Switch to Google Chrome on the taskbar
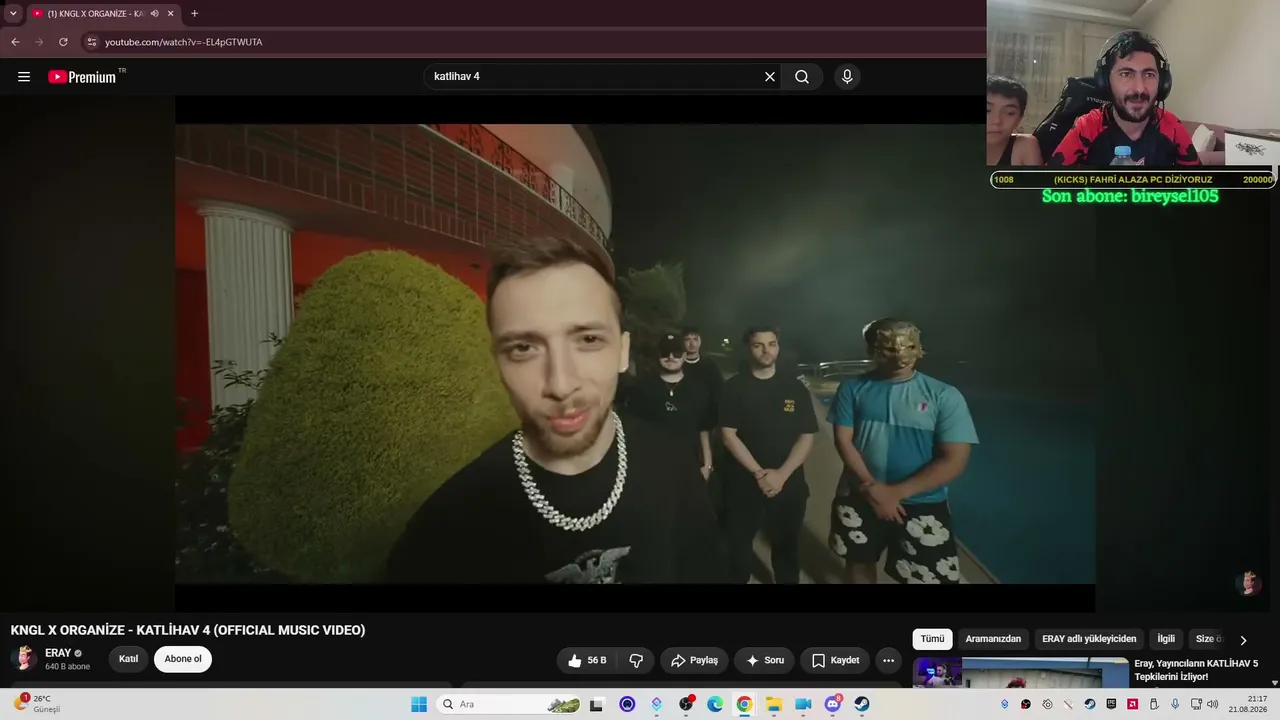 click(744, 704)
